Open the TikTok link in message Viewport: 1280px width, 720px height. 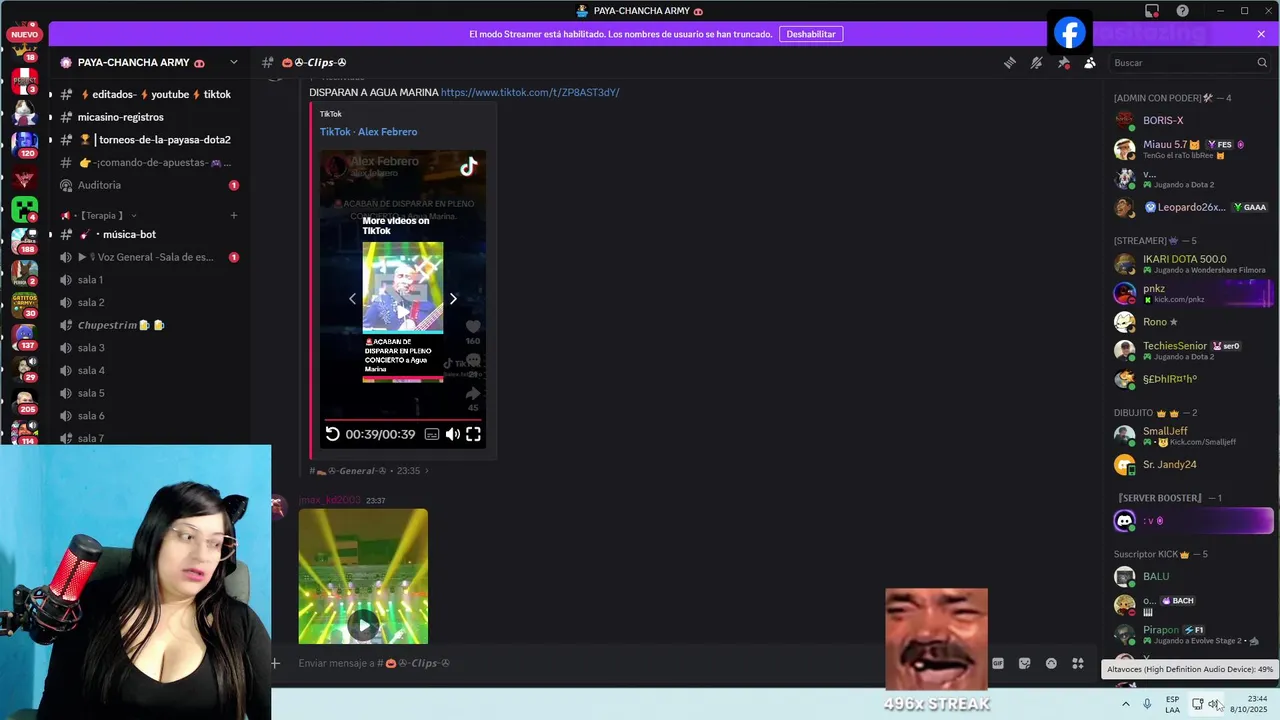click(x=530, y=92)
